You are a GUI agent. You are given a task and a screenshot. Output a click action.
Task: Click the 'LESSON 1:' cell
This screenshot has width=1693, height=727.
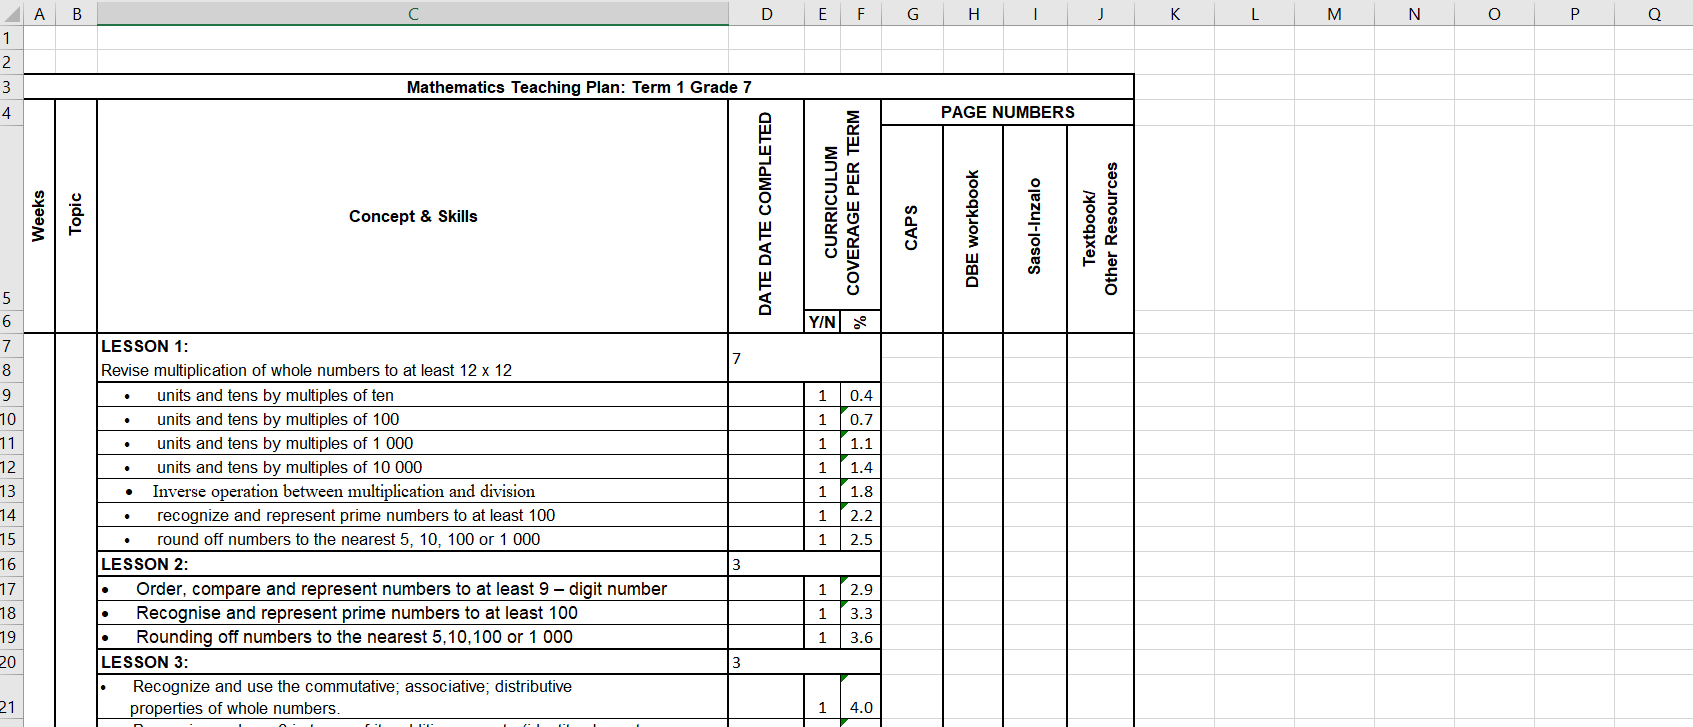(x=413, y=346)
